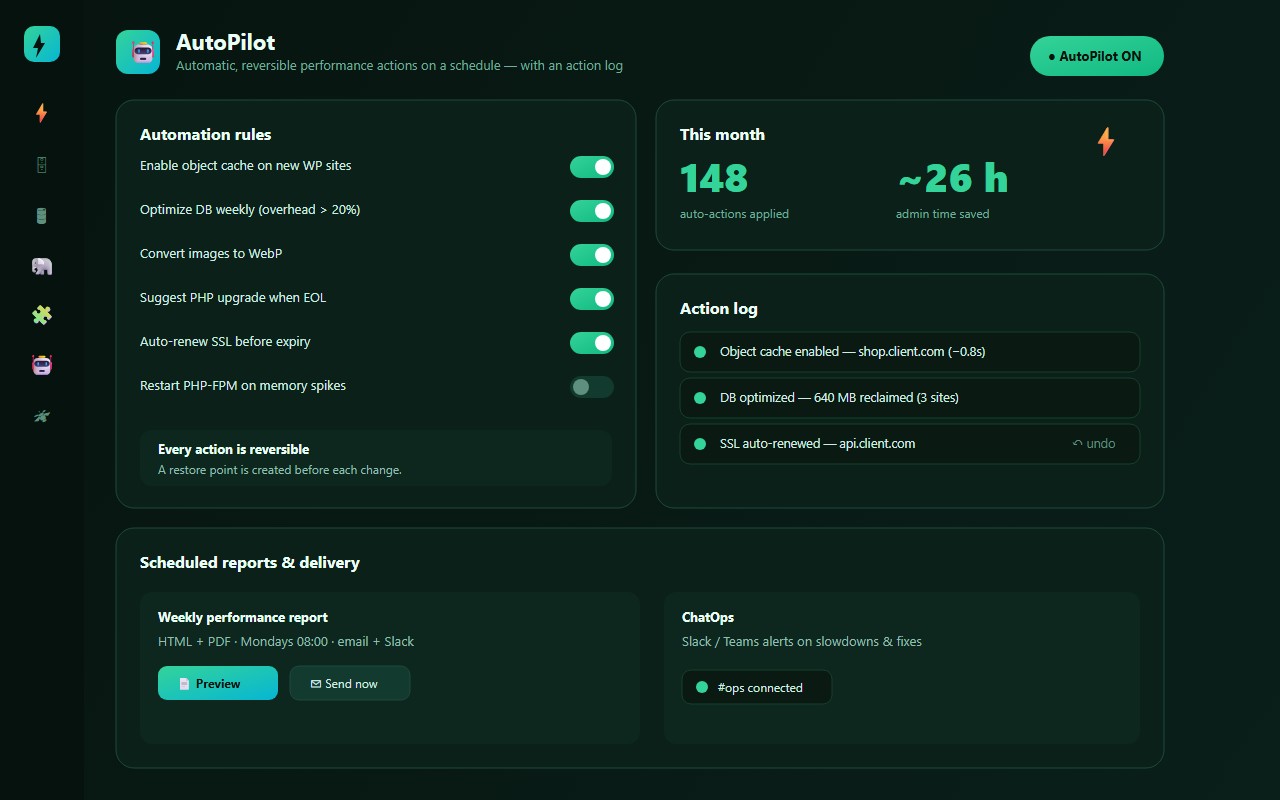
Task: Click the ~26 h time saved figure
Action: (953, 178)
